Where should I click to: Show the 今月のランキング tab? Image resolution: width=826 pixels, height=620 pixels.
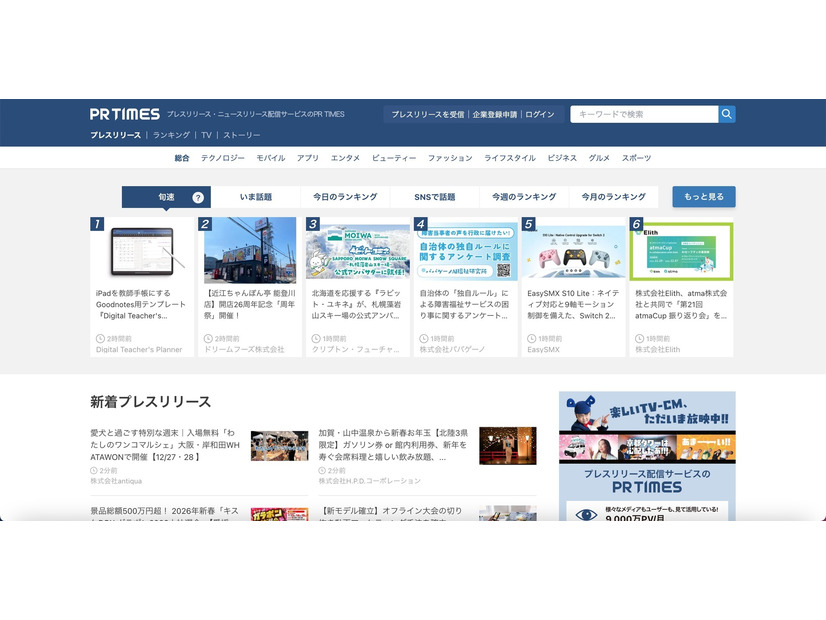click(613, 197)
